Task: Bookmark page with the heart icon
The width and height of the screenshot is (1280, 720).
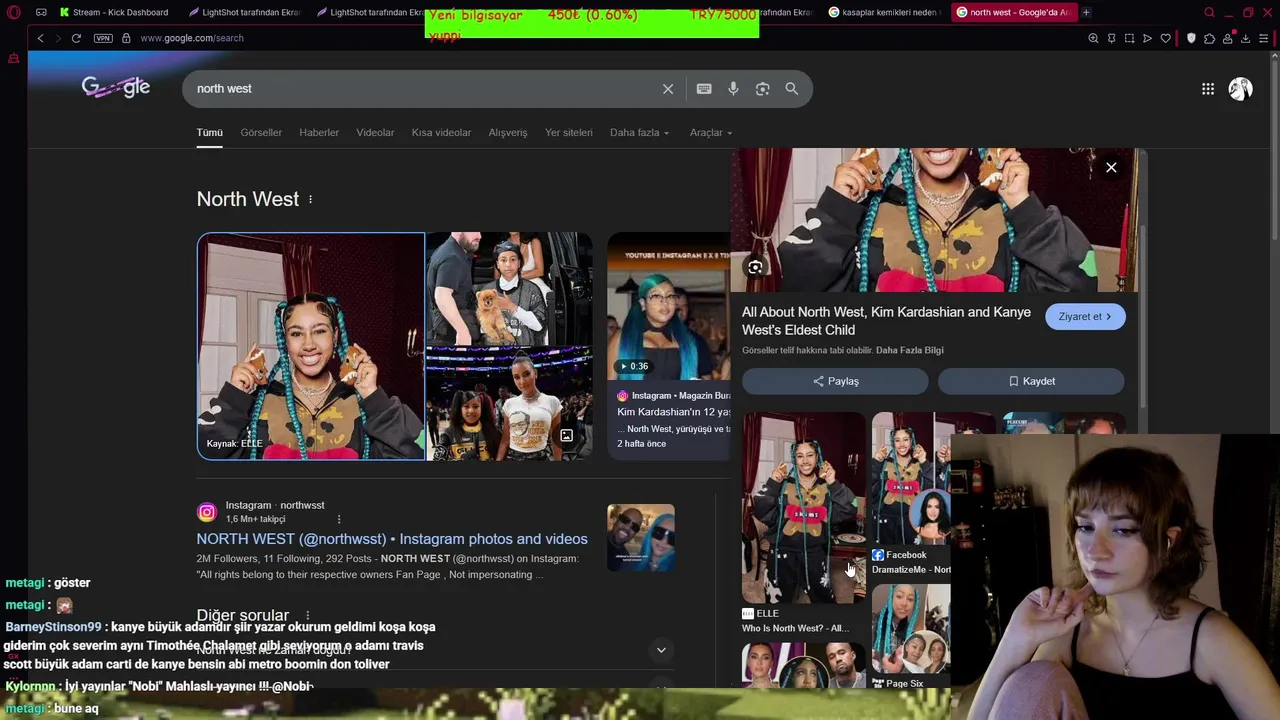Action: click(1165, 38)
